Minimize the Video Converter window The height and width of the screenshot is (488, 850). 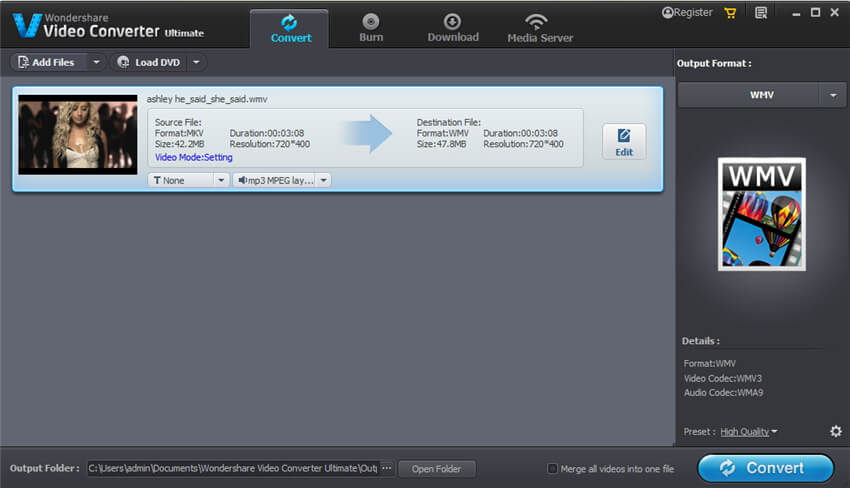click(x=796, y=13)
